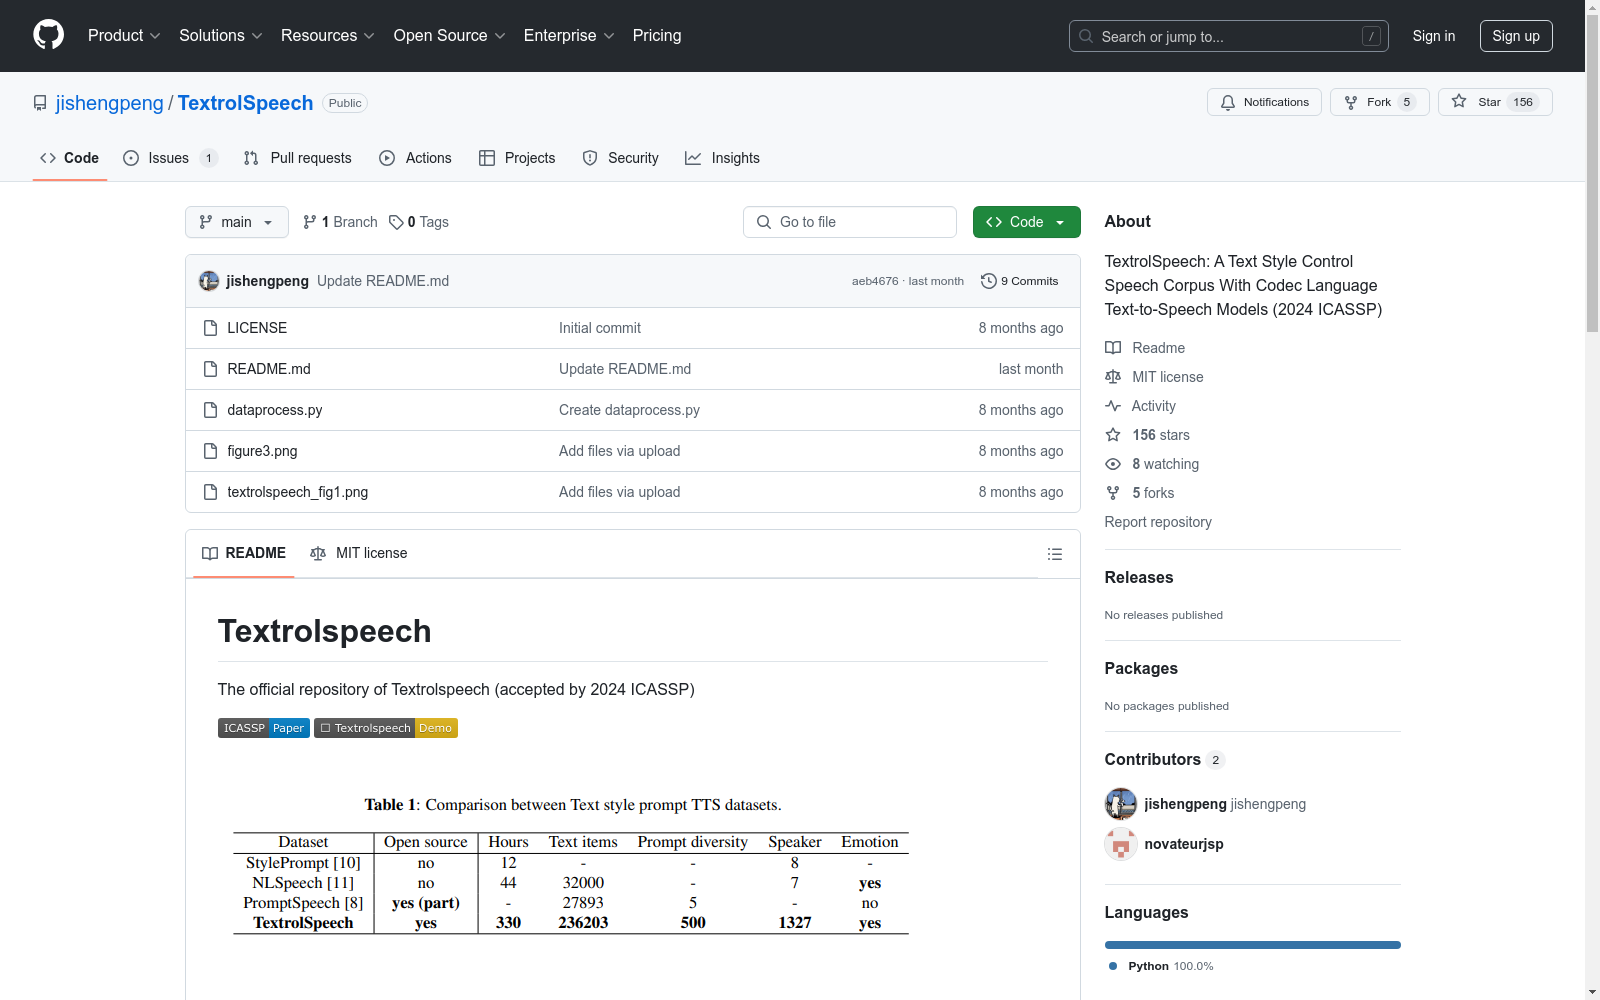The width and height of the screenshot is (1600, 1000).
Task: Open the Releases section heading
Action: click(1139, 577)
